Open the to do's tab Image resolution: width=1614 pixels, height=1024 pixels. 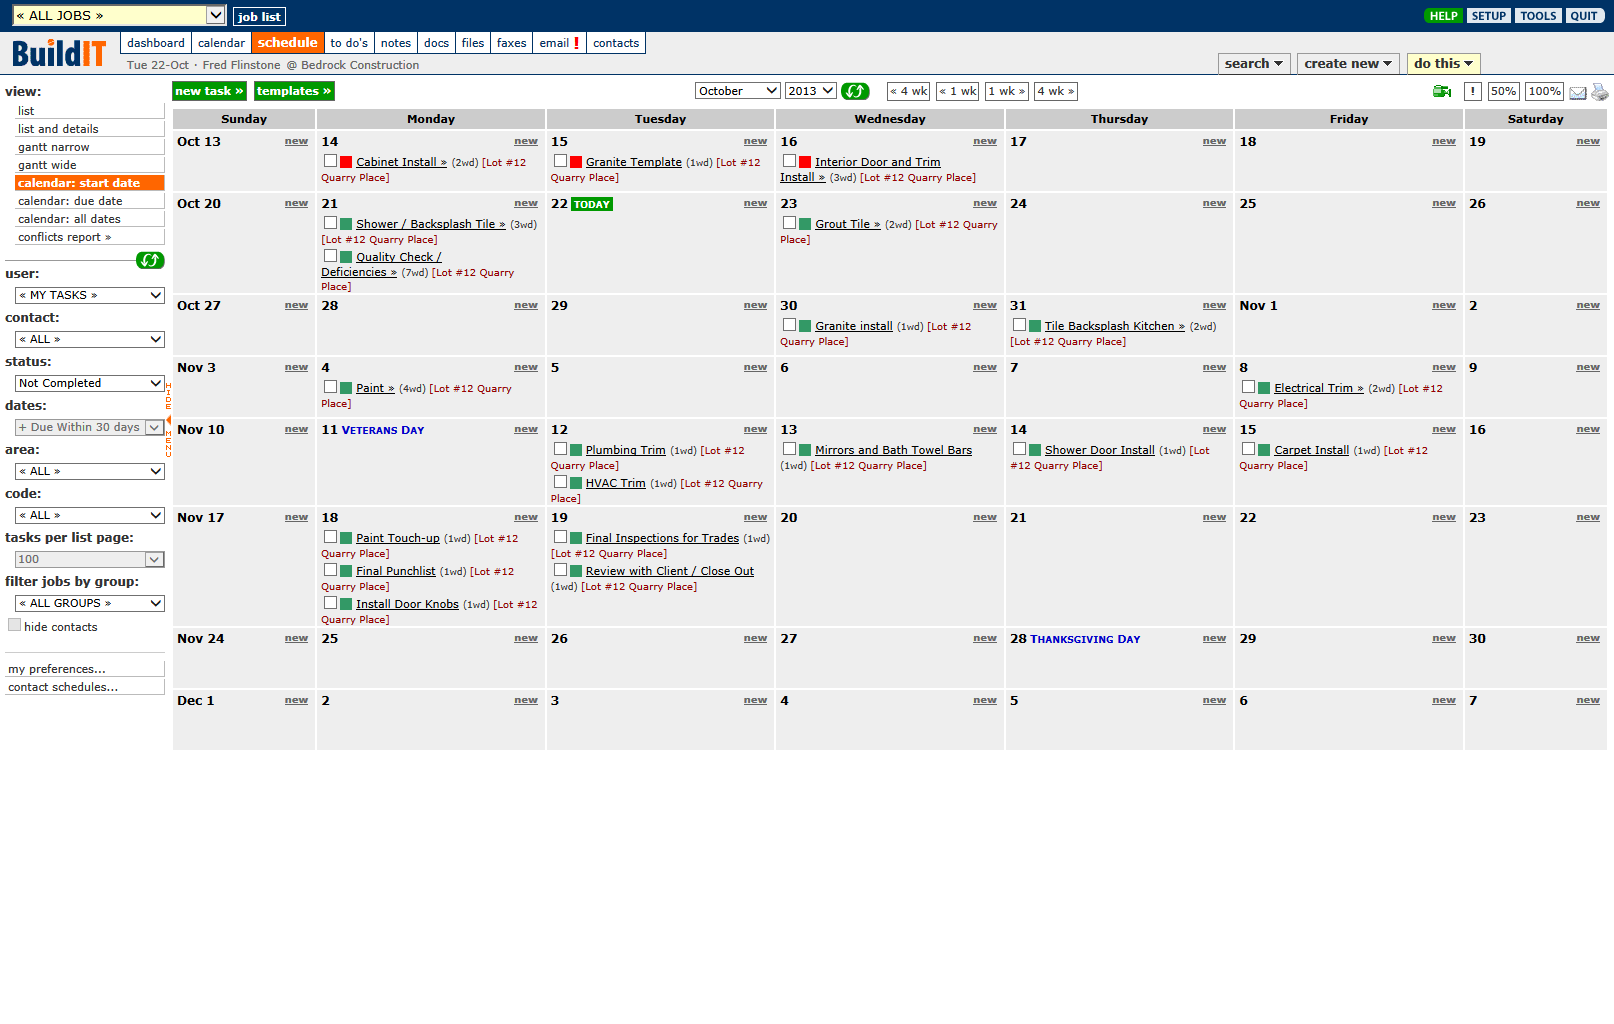pos(349,43)
